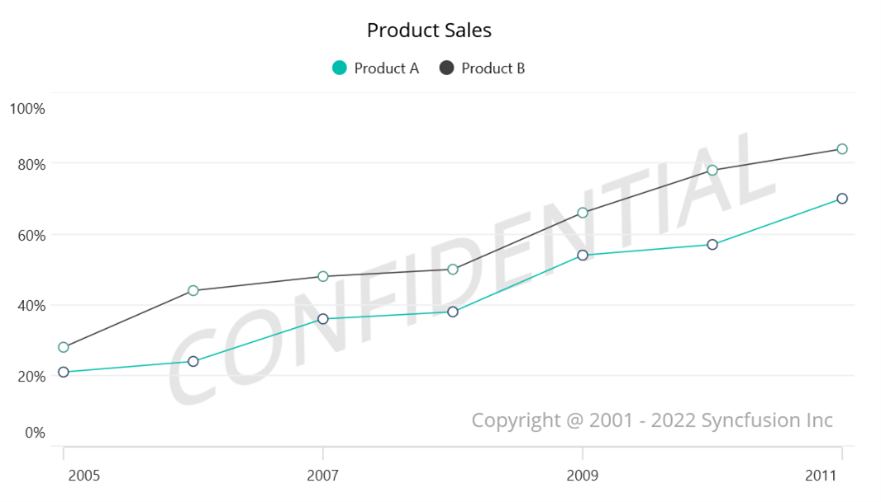Click the Product Sales chart title

[x=429, y=30]
